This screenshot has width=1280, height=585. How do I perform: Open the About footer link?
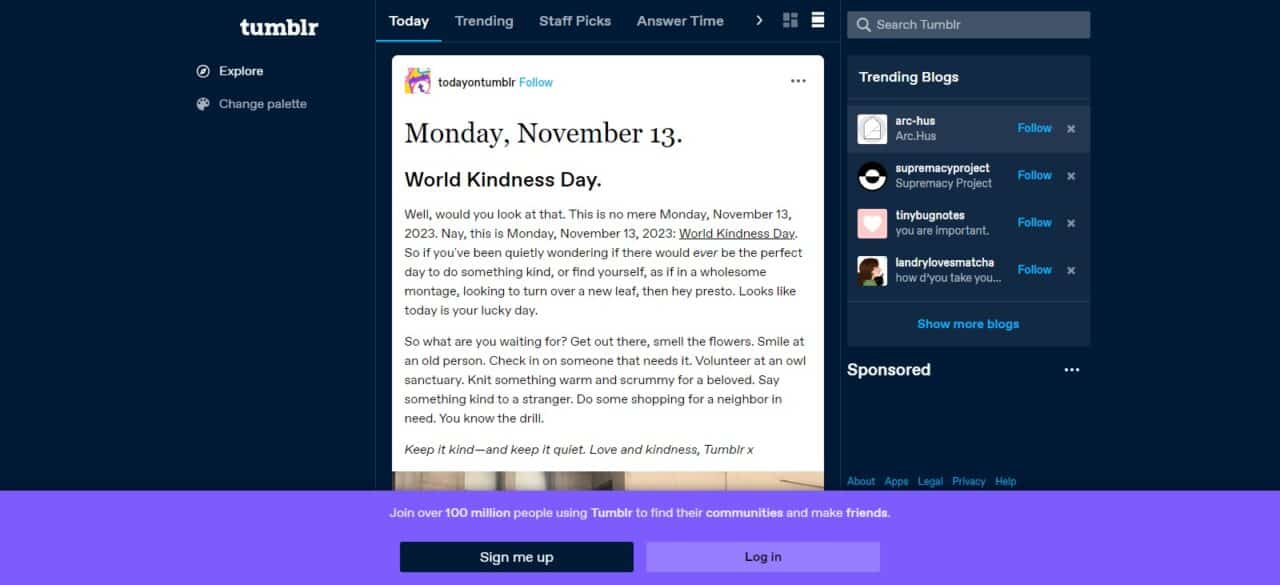[861, 481]
